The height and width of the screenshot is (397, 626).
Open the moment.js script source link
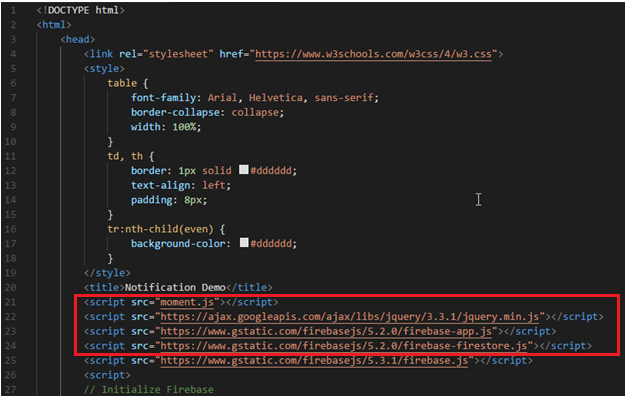coord(187,302)
